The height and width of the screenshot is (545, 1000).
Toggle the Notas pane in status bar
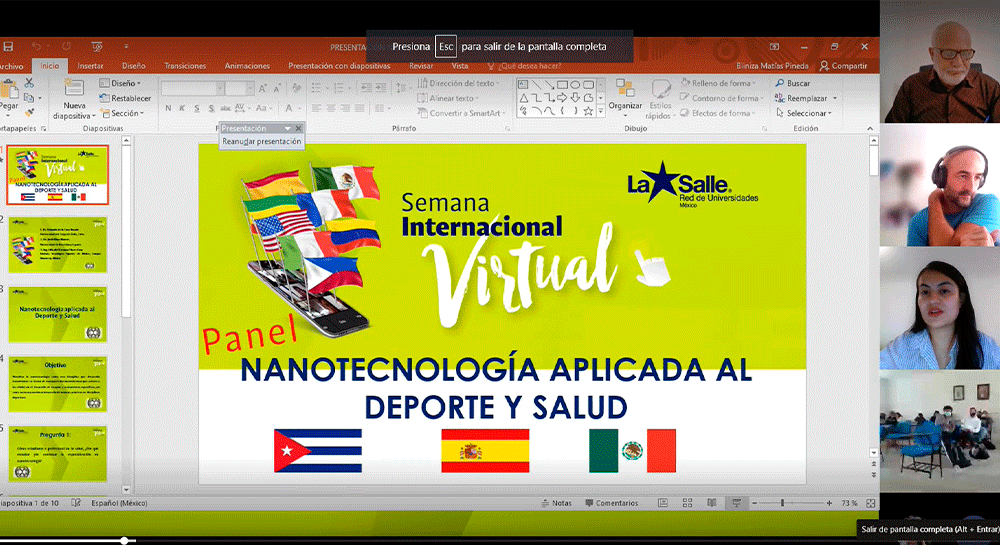point(557,503)
